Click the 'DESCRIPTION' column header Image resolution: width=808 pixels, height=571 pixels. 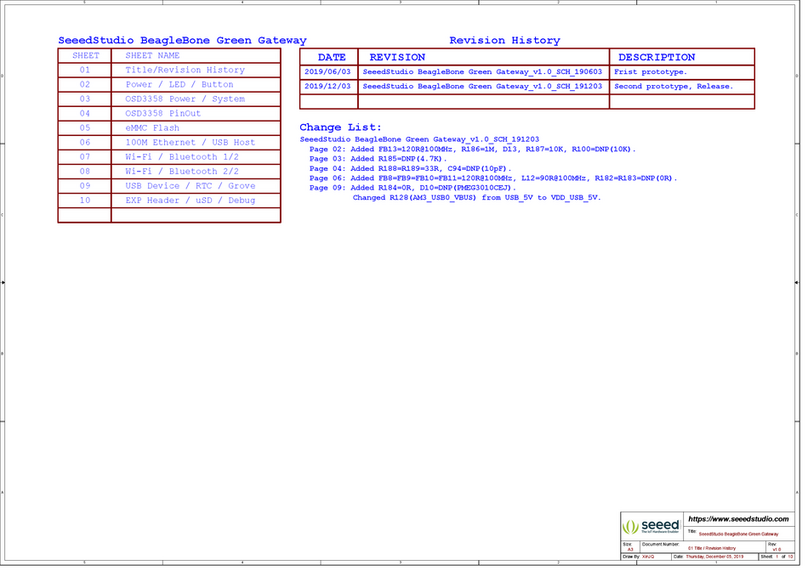coord(656,57)
